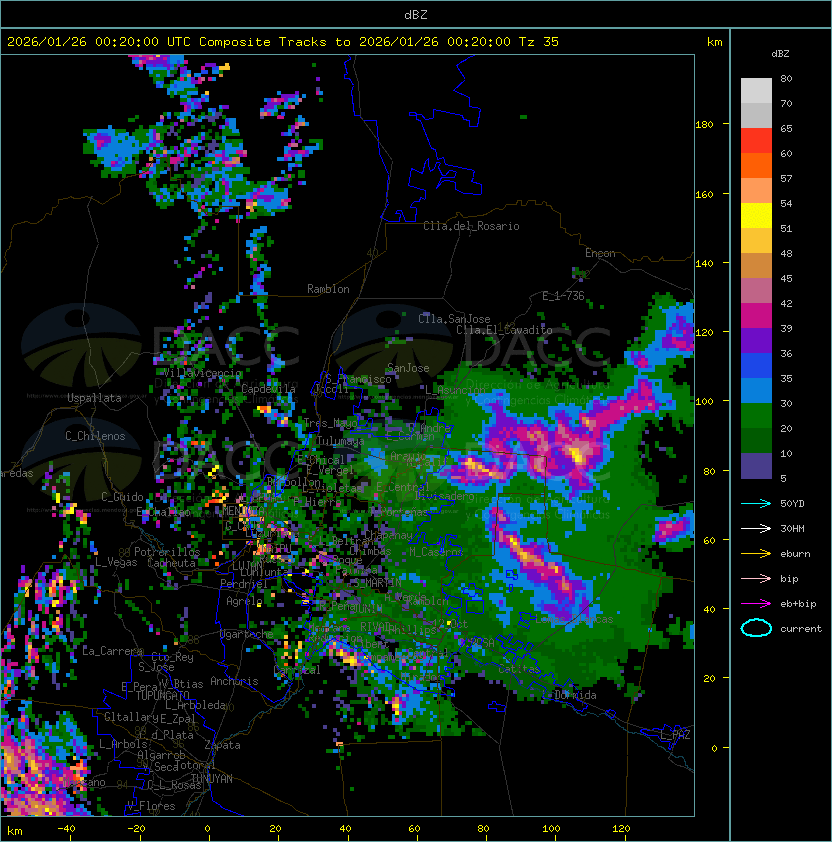Click the 'C_Chilenos' map label

[x=95, y=436]
